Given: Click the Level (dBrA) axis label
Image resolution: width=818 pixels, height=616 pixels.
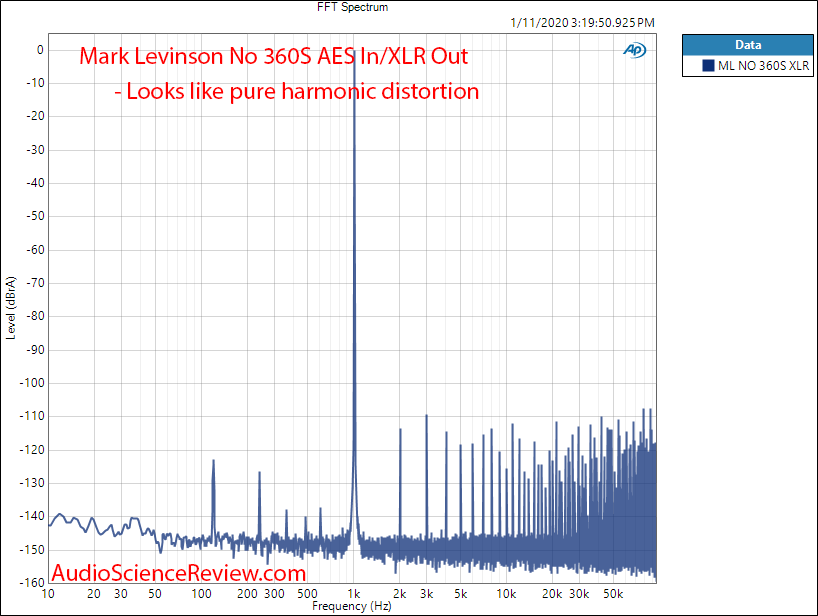Looking at the screenshot, I should coord(10,308).
